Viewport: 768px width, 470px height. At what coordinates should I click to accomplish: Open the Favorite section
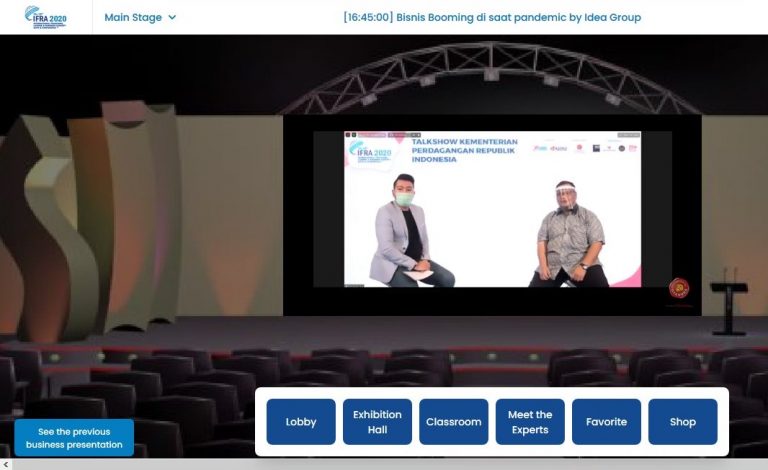point(606,422)
